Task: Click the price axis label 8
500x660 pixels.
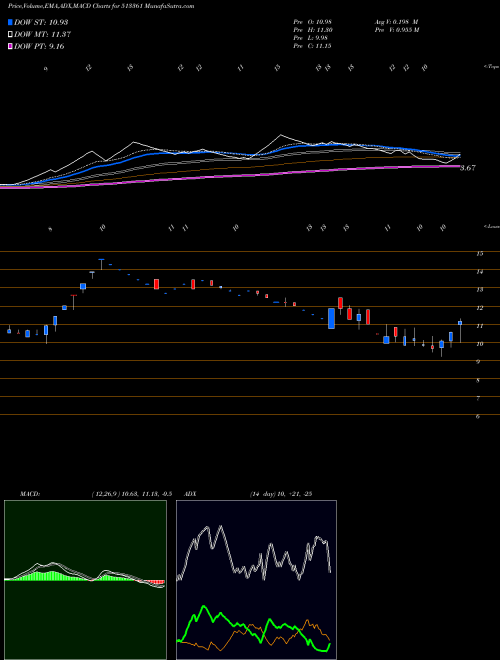Action: click(479, 381)
